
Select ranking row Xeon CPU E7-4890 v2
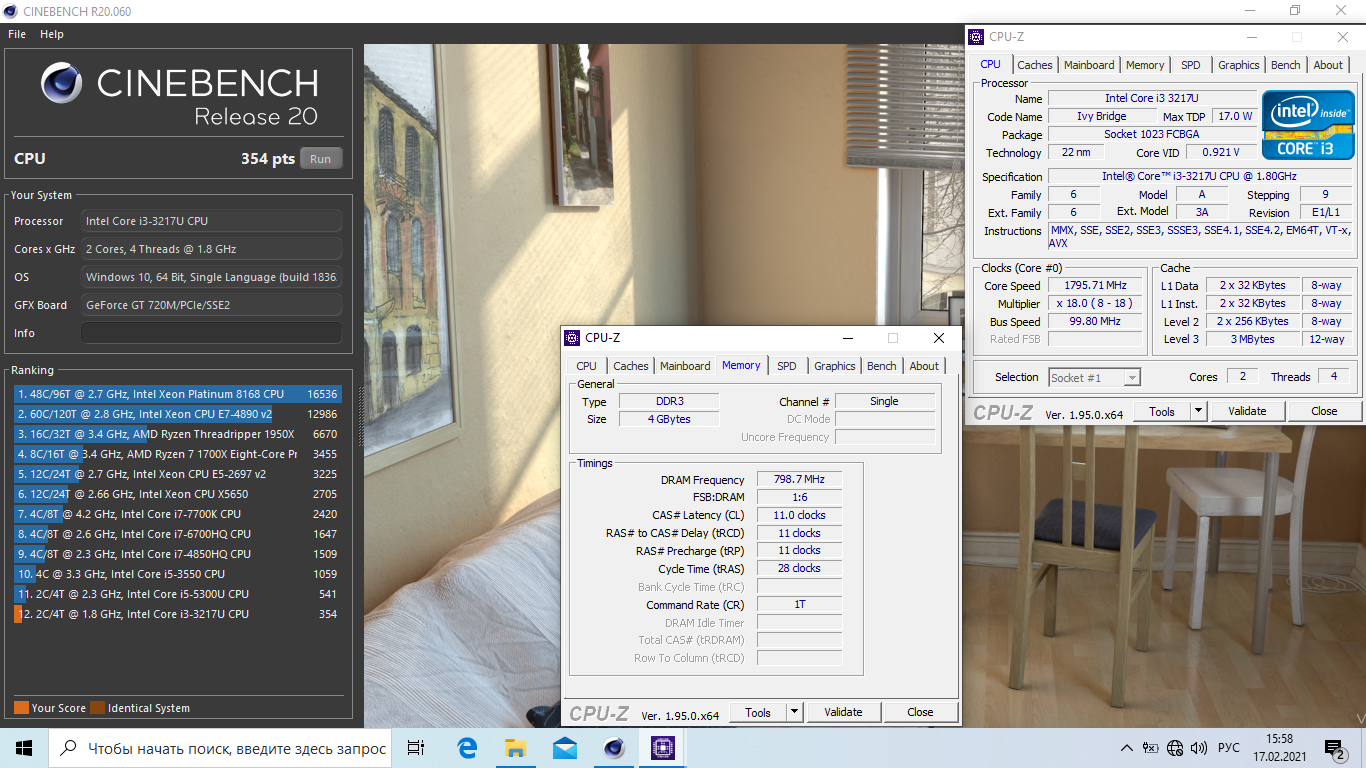(178, 414)
